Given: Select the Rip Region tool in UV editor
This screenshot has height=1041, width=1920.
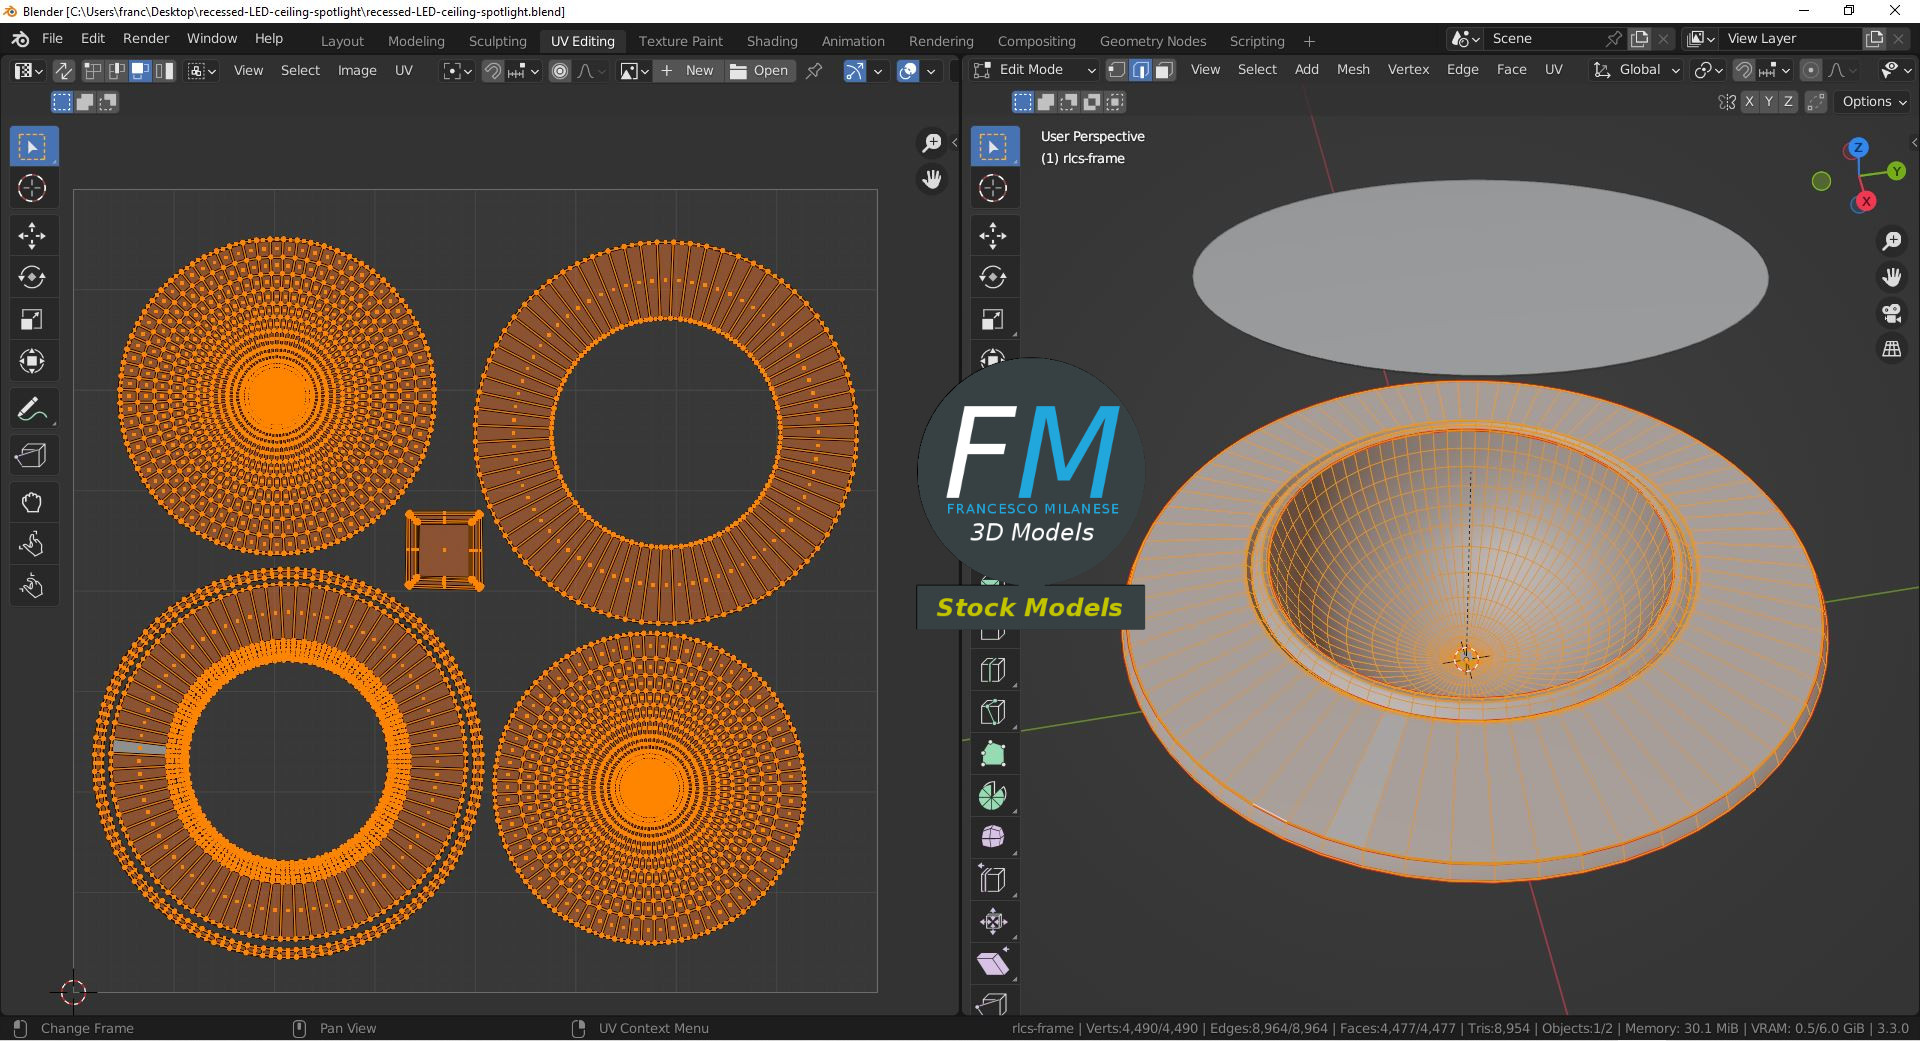Looking at the screenshot, I should 31,456.
